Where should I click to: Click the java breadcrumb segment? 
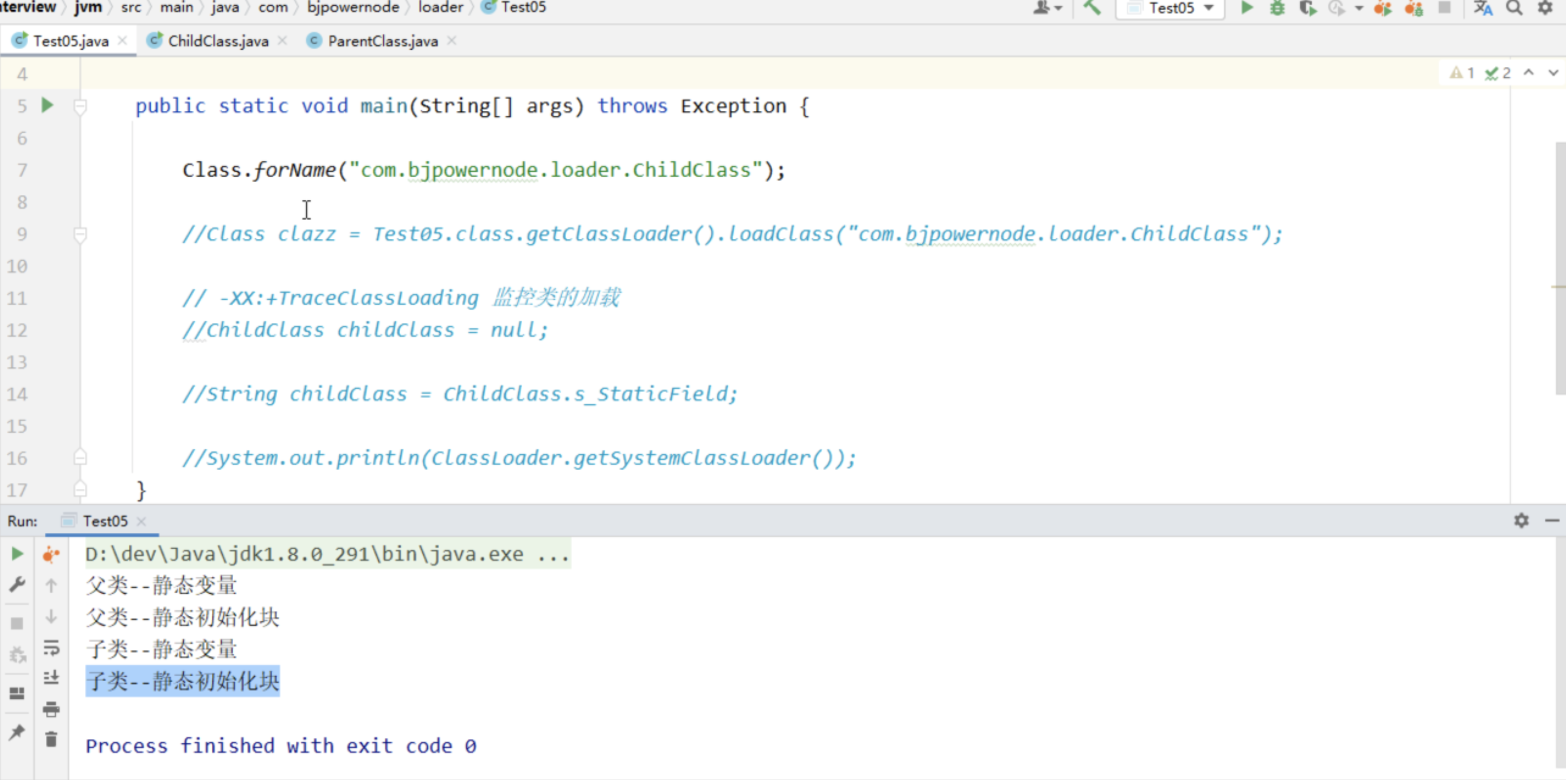[225, 8]
